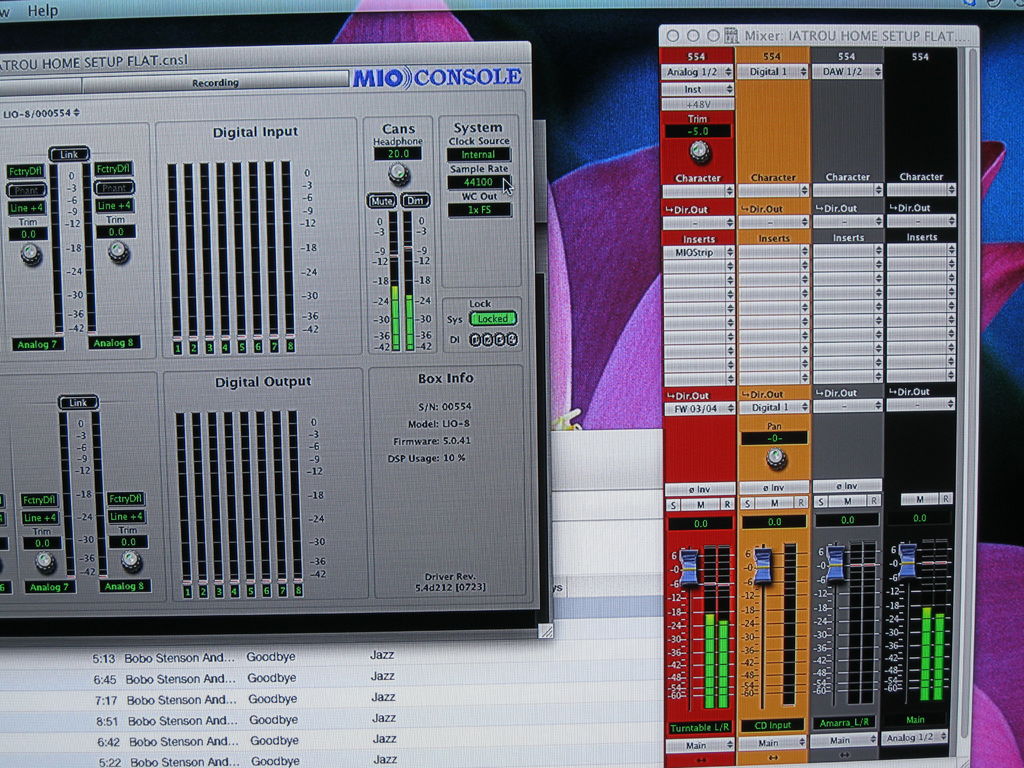Click the Pan -0- value field on the orange strip
This screenshot has width=1024, height=768.
(774, 438)
